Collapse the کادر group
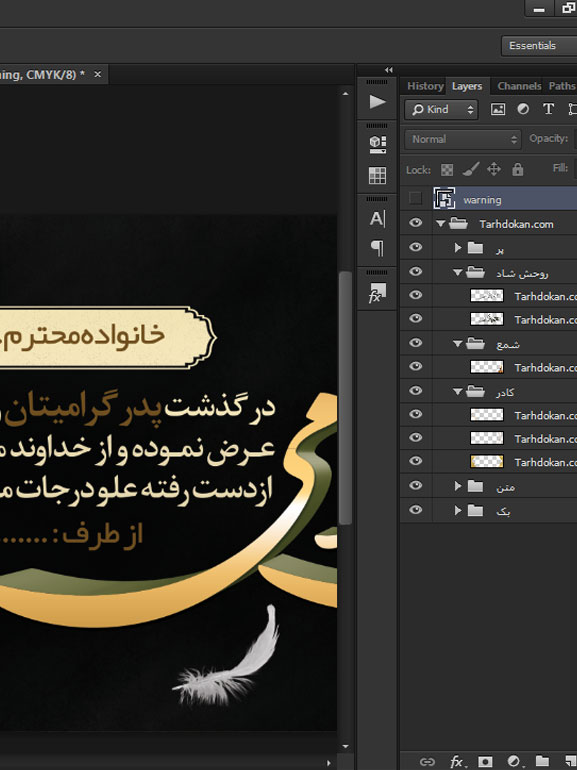The image size is (577, 770). pyautogui.click(x=458, y=392)
